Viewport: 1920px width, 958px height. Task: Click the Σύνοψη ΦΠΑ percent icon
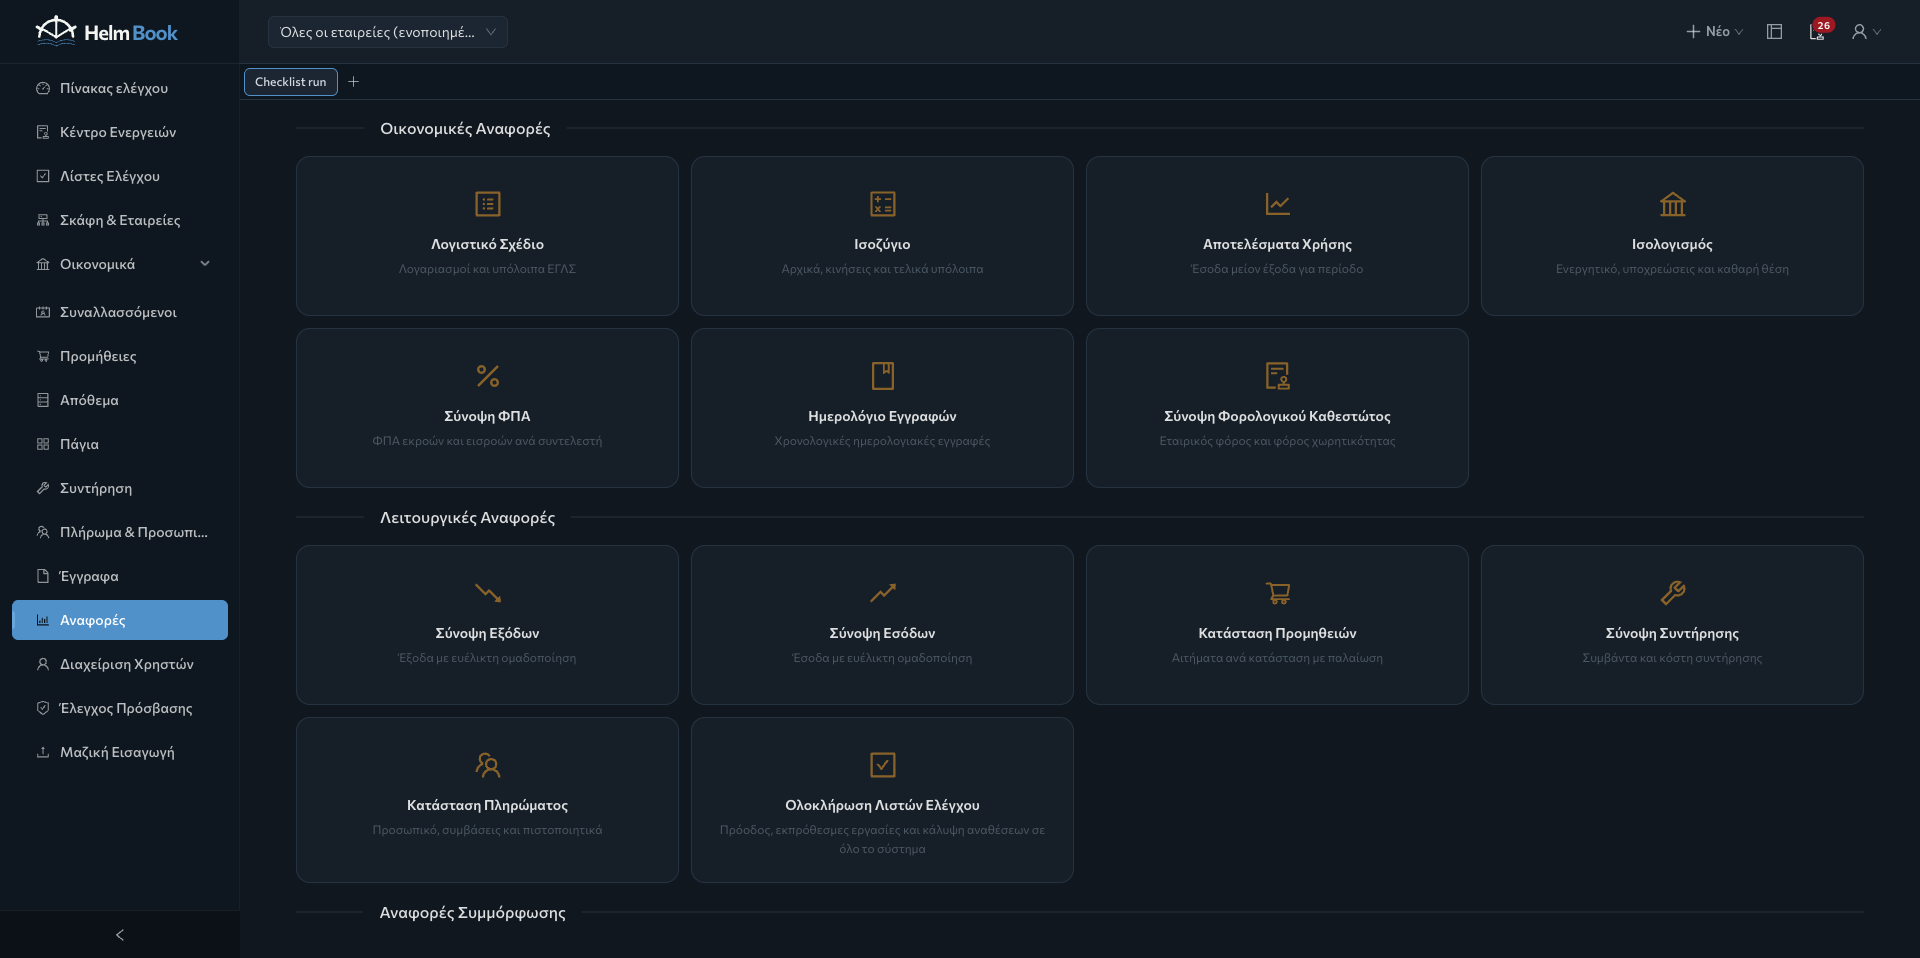[487, 376]
